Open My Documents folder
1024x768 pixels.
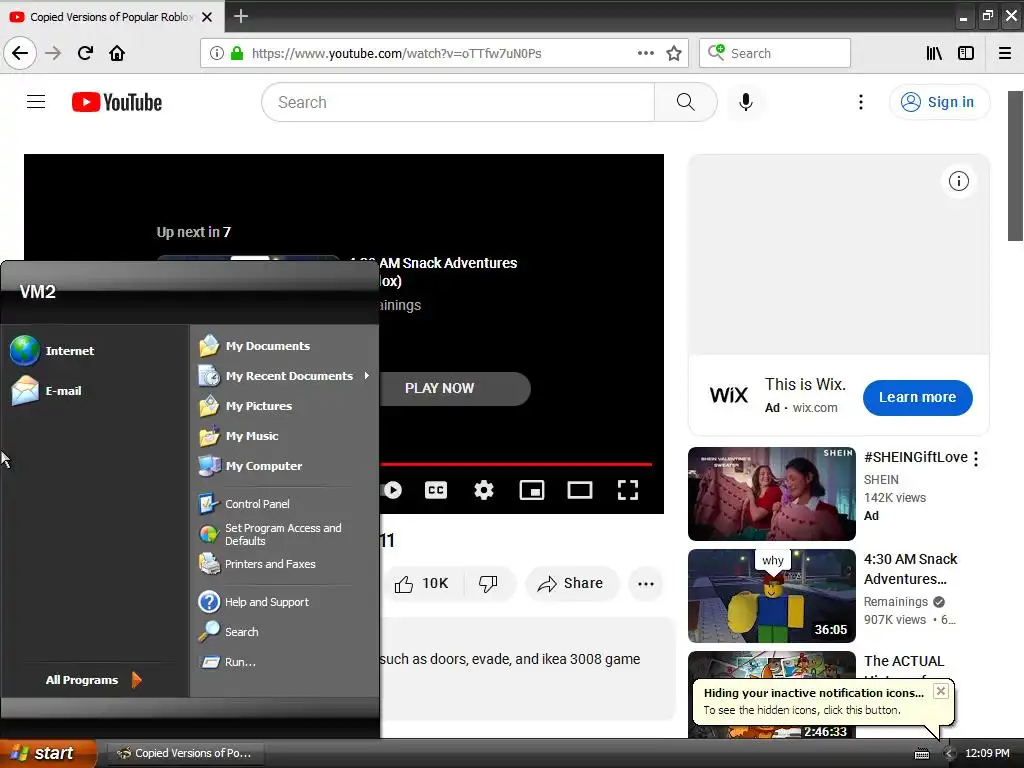pyautogui.click(x=255, y=346)
